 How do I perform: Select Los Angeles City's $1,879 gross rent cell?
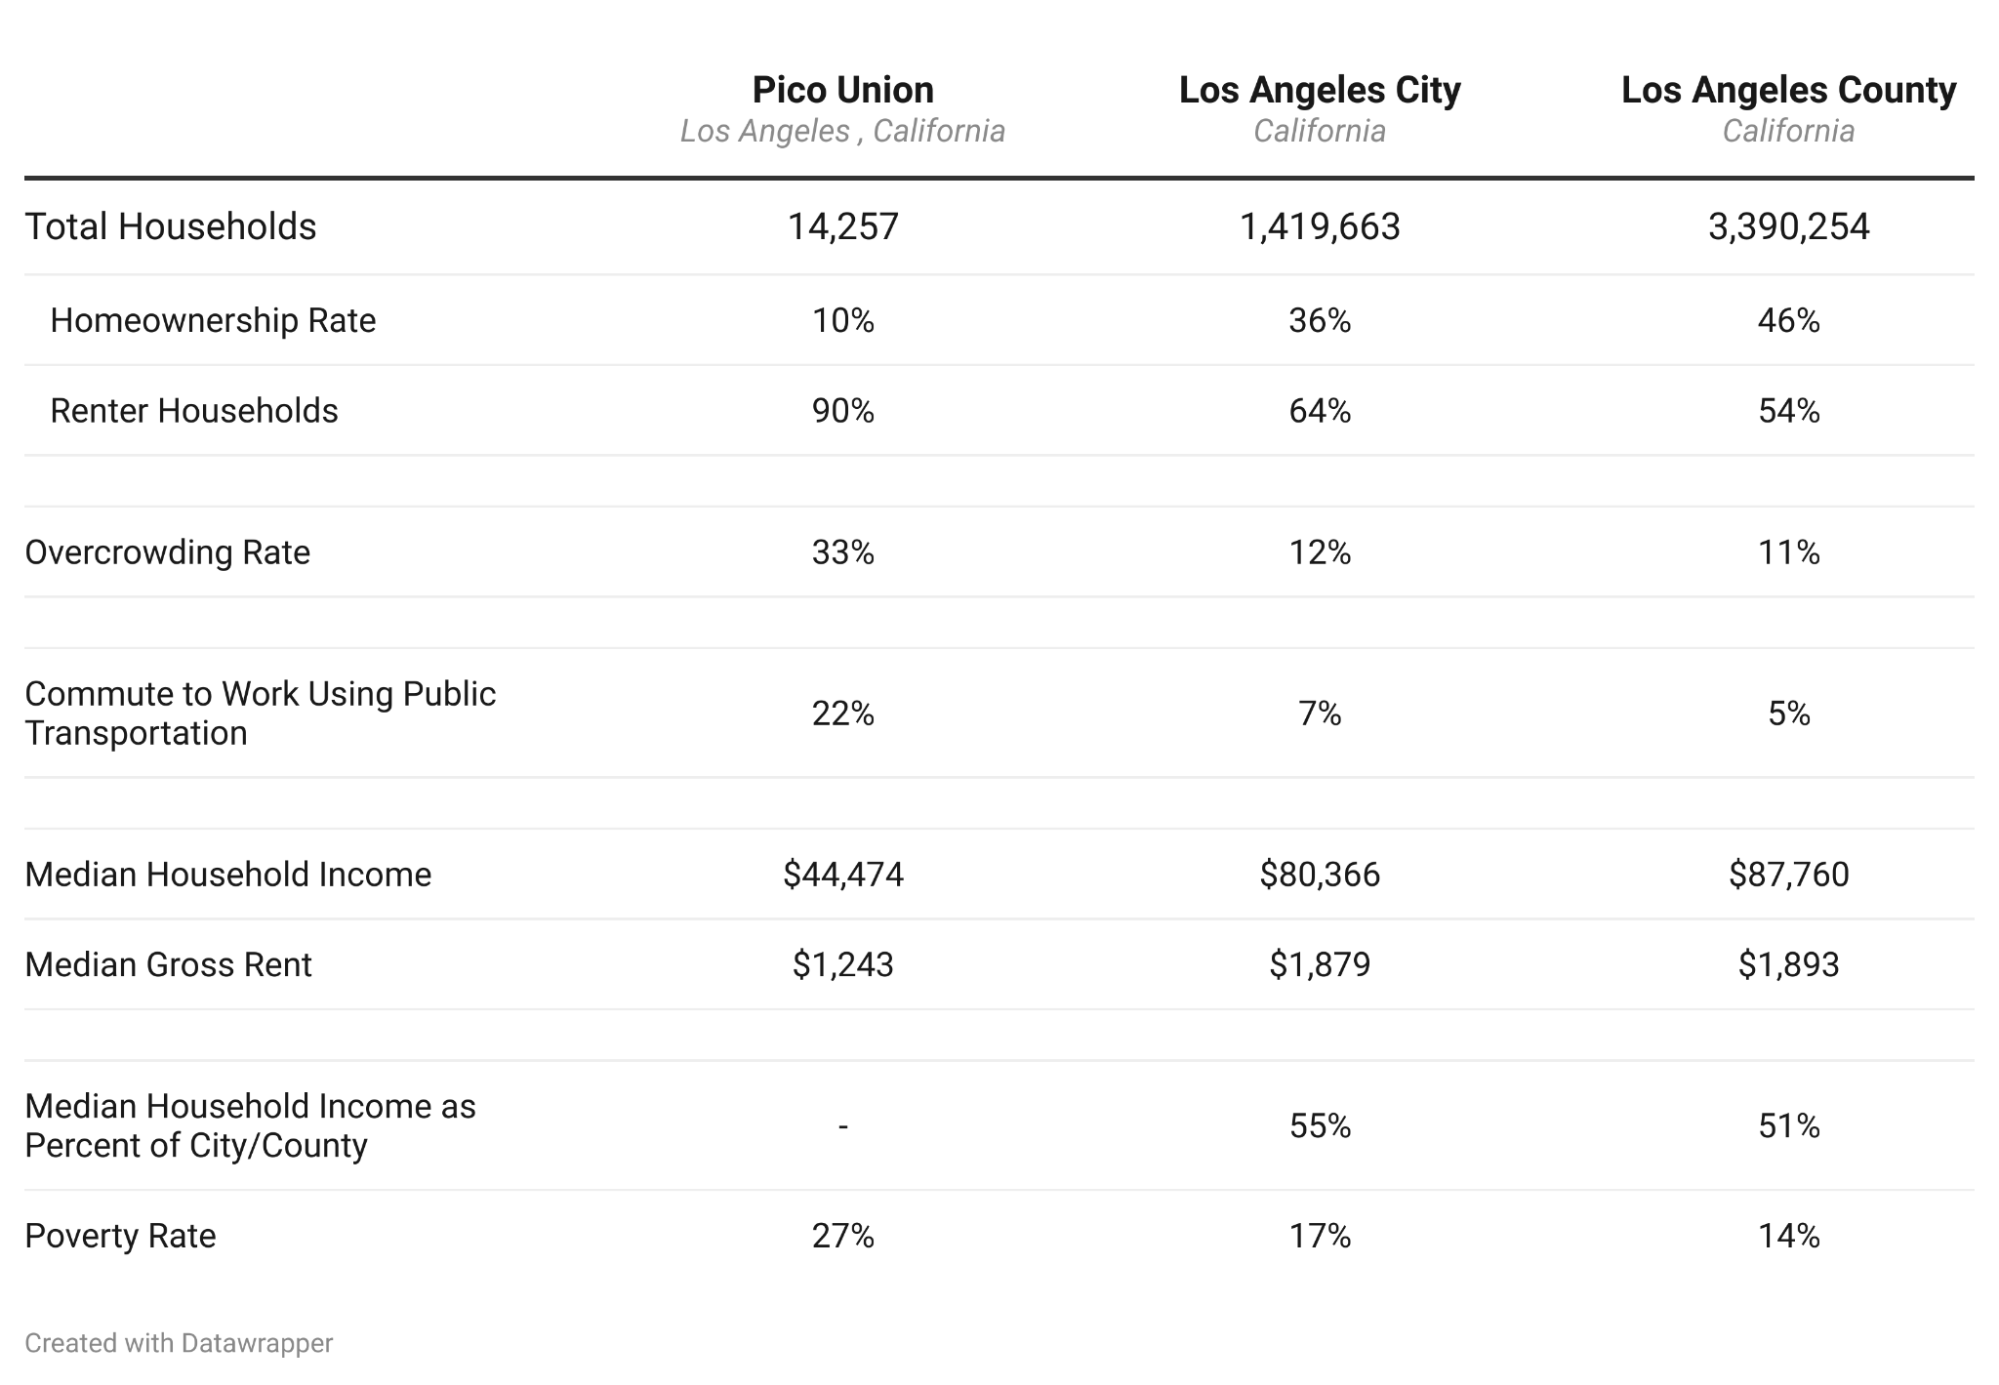coord(1319,964)
